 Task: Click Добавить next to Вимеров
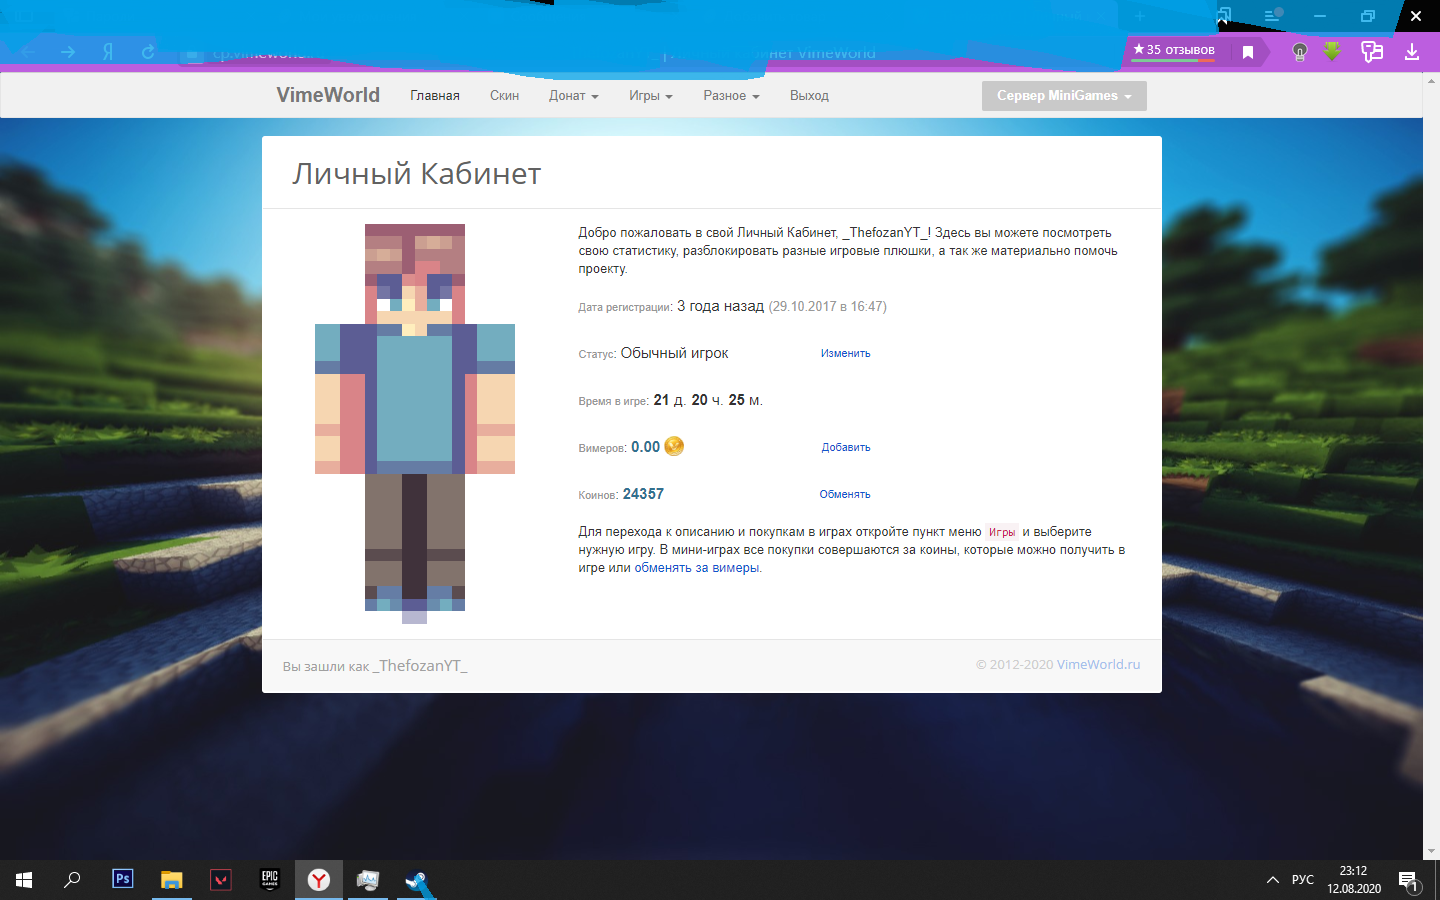846,447
